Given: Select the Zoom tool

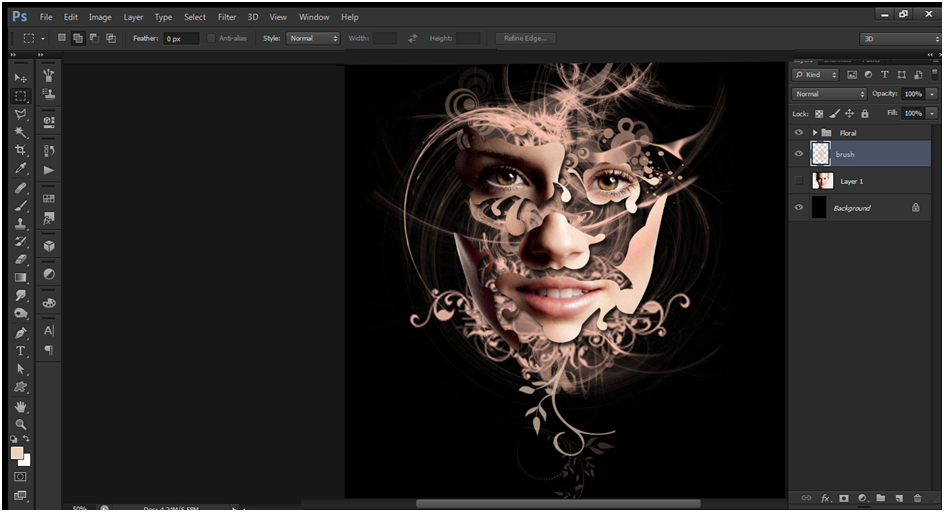Looking at the screenshot, I should pyautogui.click(x=20, y=424).
